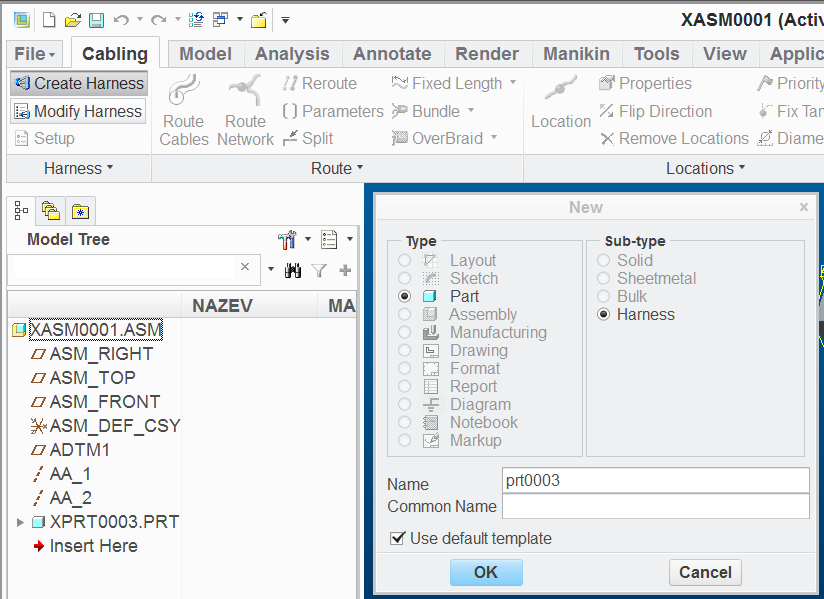Open the File menu
Screen dimensions: 824x599
35,54
